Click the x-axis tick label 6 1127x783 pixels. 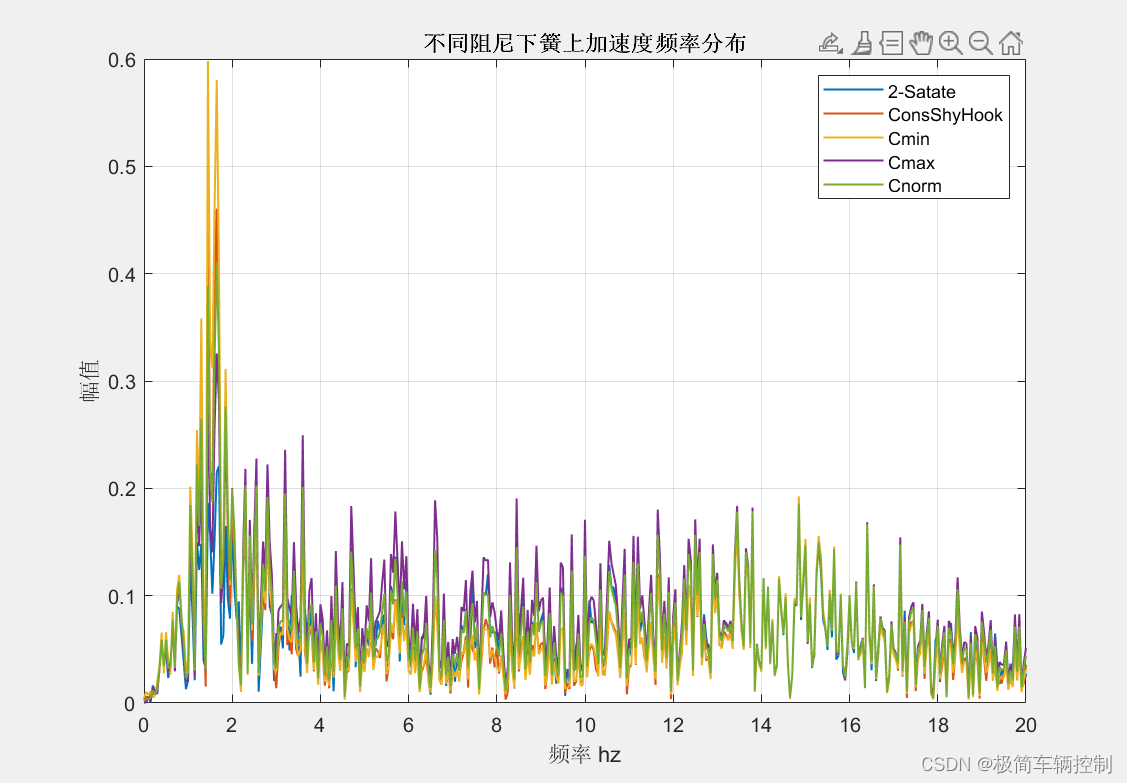pos(408,725)
